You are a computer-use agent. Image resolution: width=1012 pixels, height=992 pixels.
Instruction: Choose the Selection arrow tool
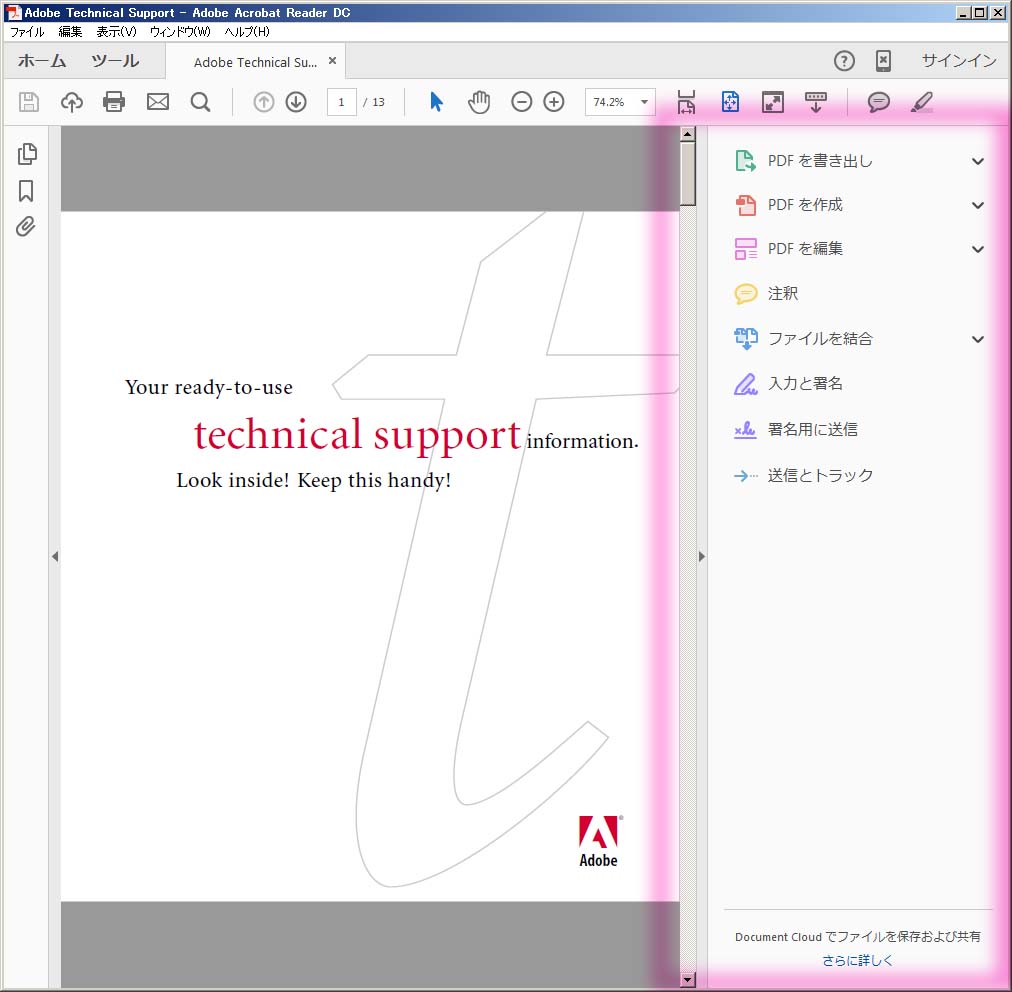[x=436, y=102]
